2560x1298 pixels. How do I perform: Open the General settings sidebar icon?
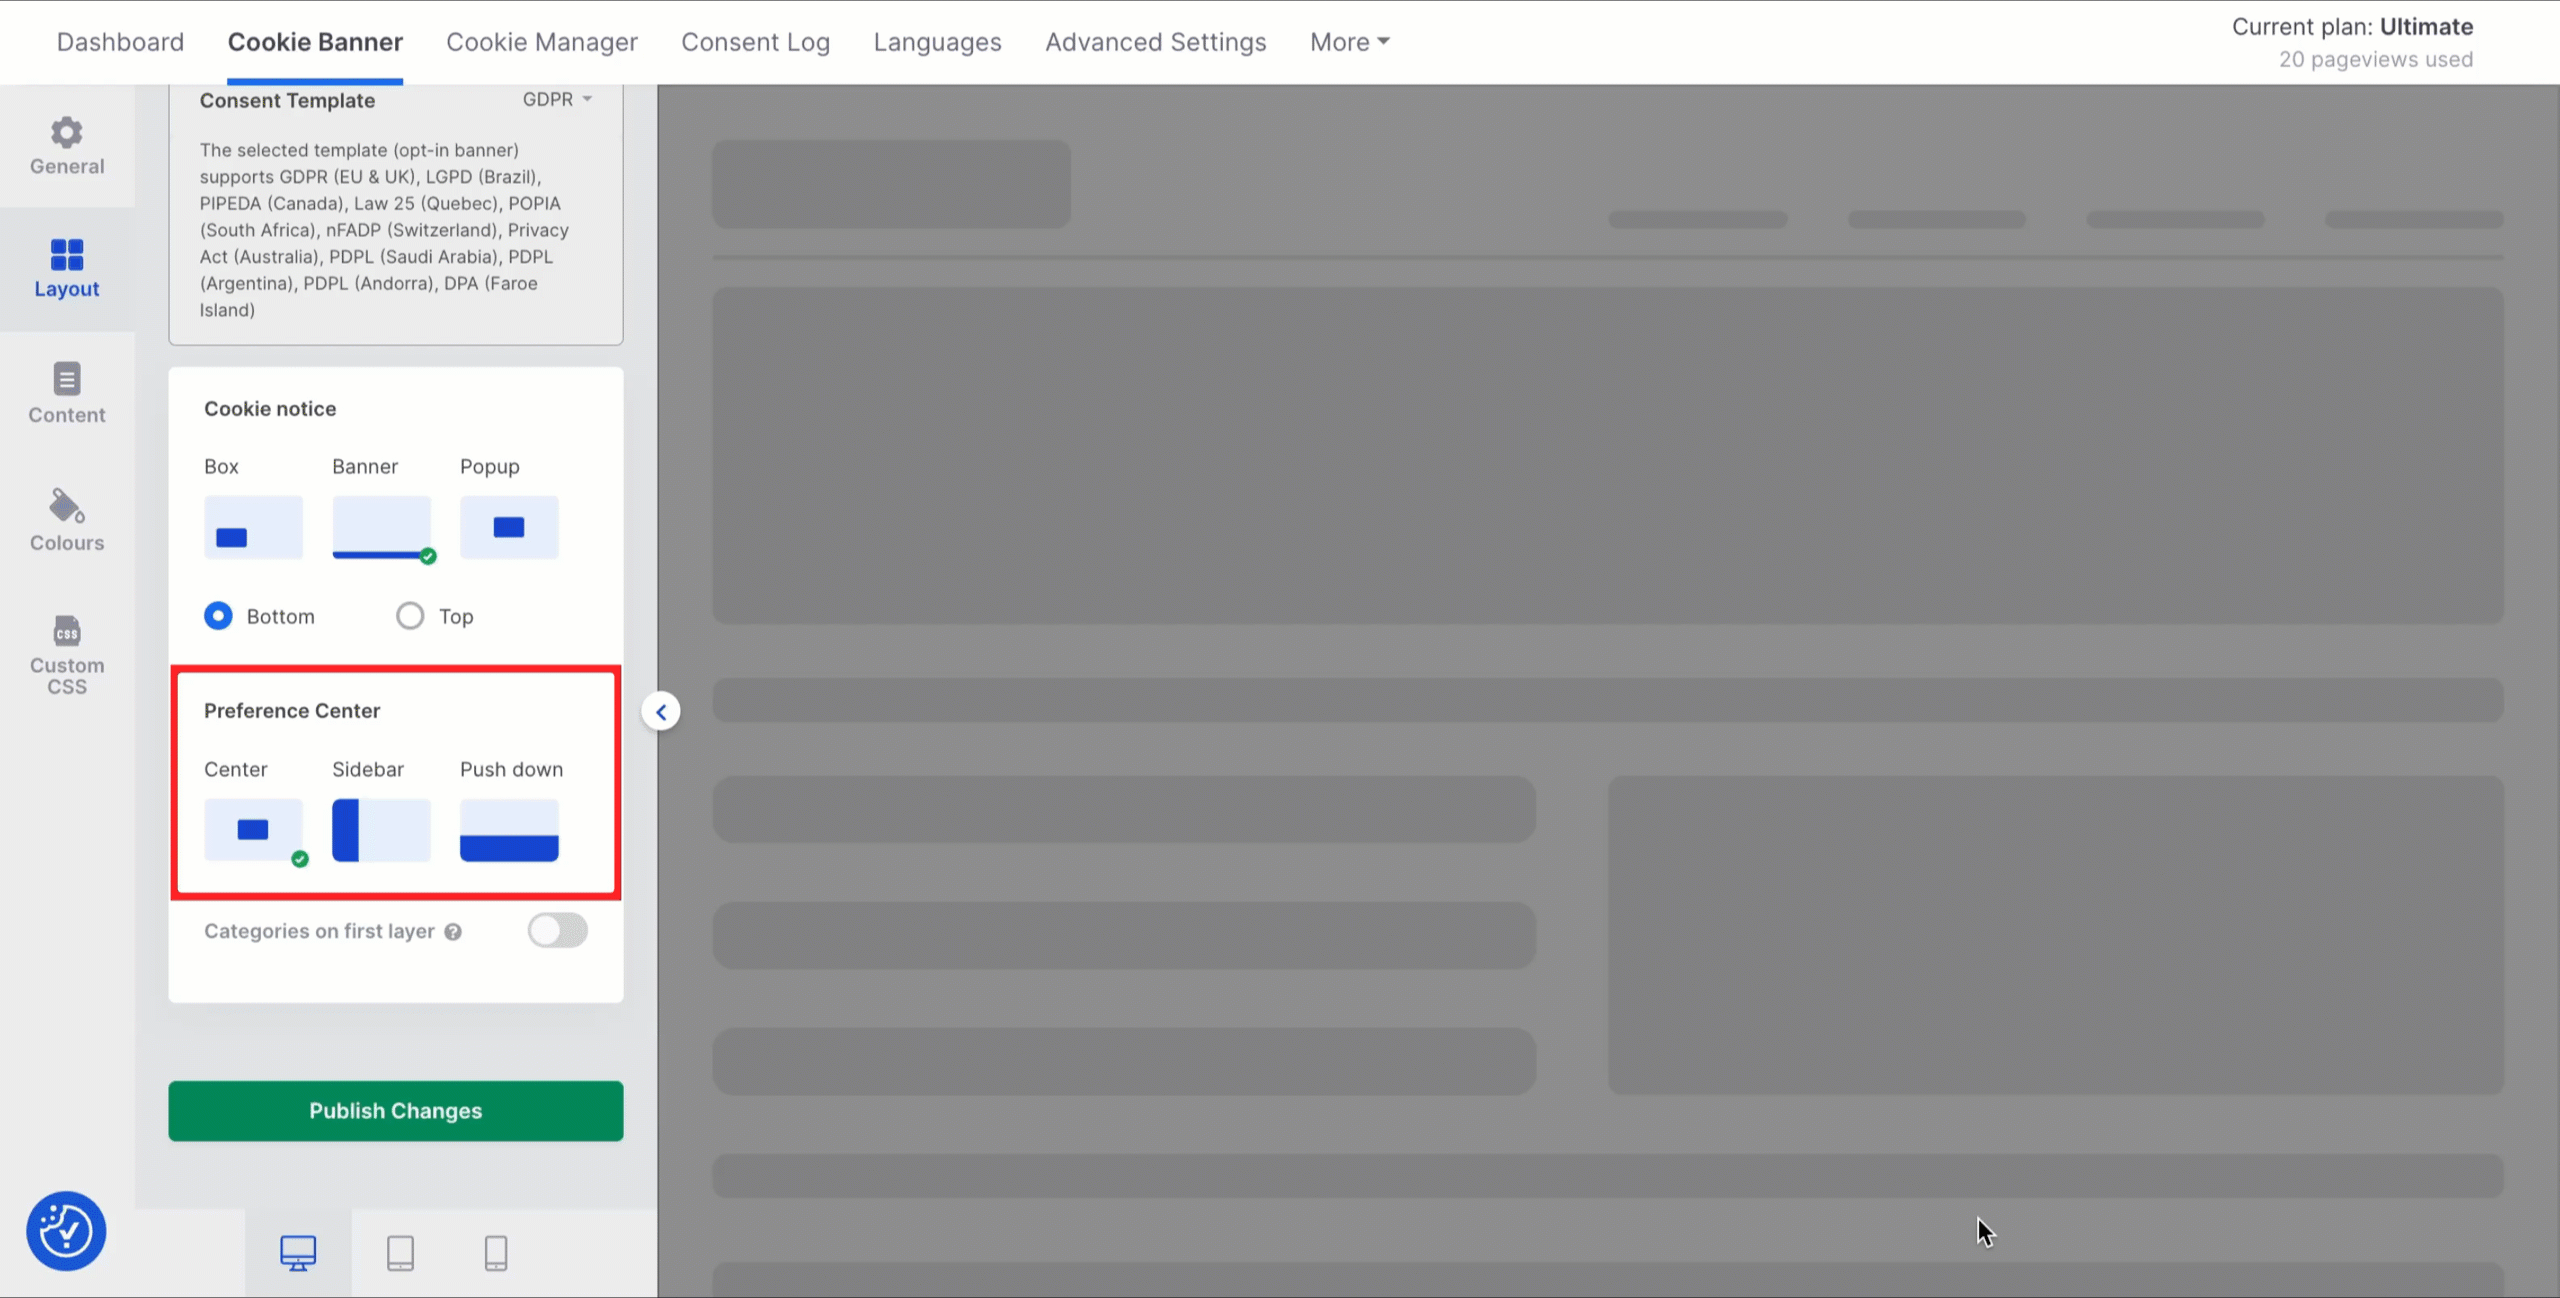67,146
